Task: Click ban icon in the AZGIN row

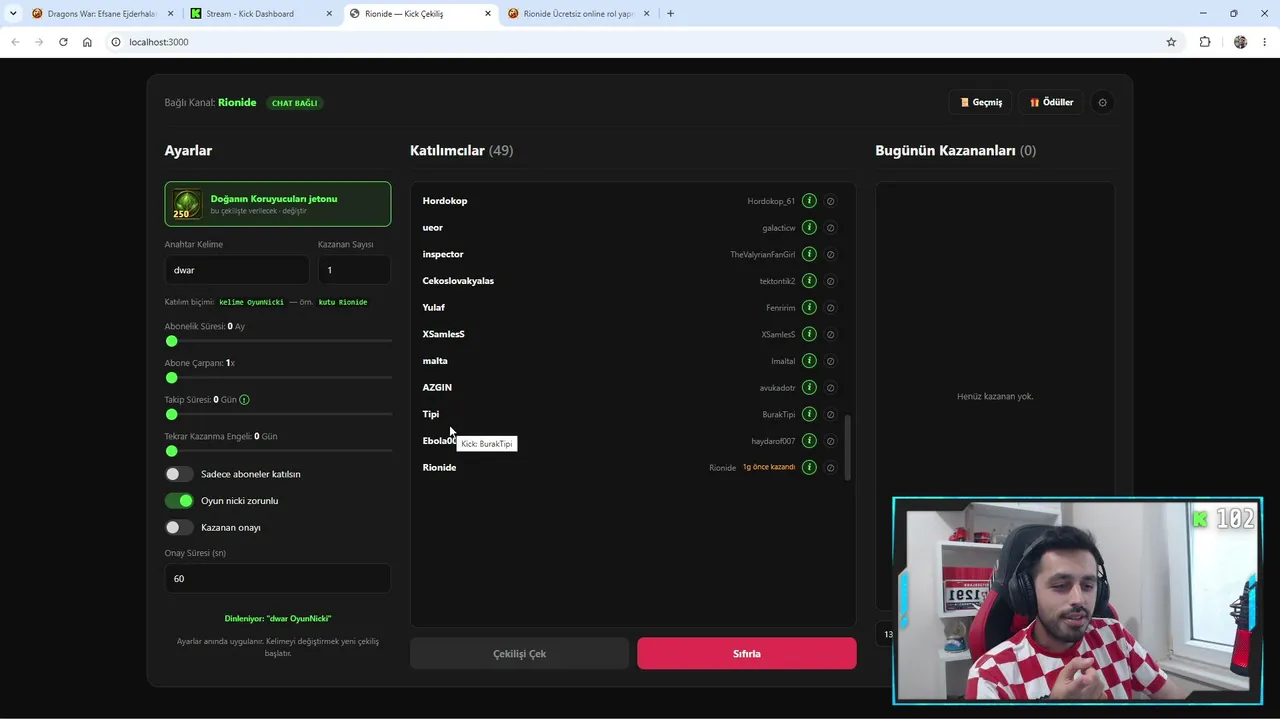Action: tap(830, 388)
